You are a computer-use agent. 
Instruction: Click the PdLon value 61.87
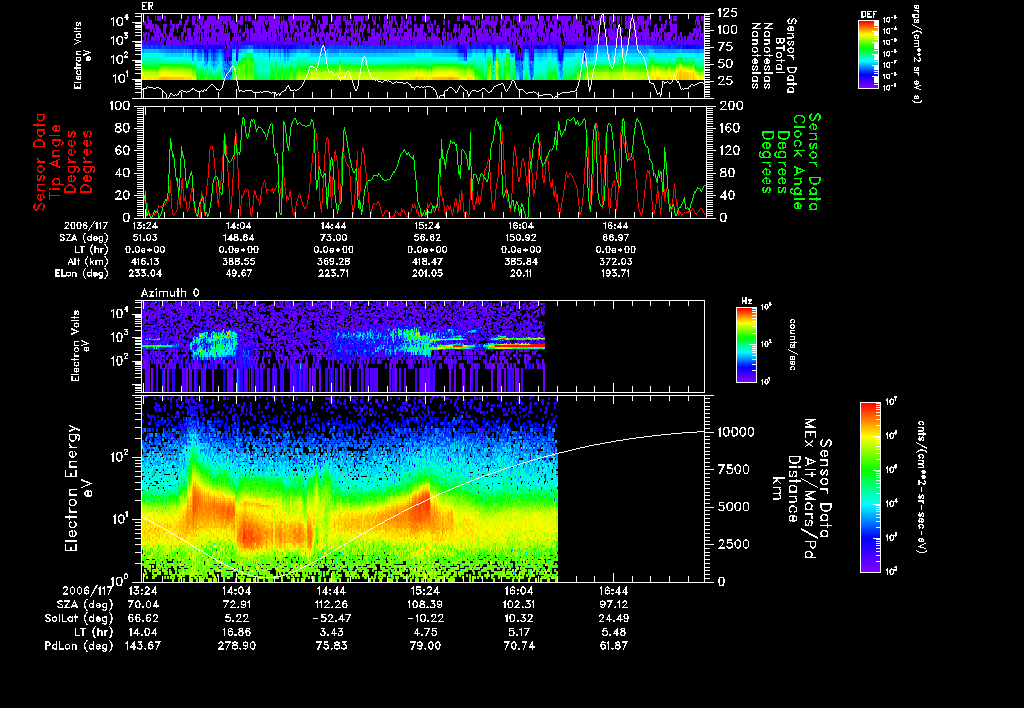pos(613,646)
